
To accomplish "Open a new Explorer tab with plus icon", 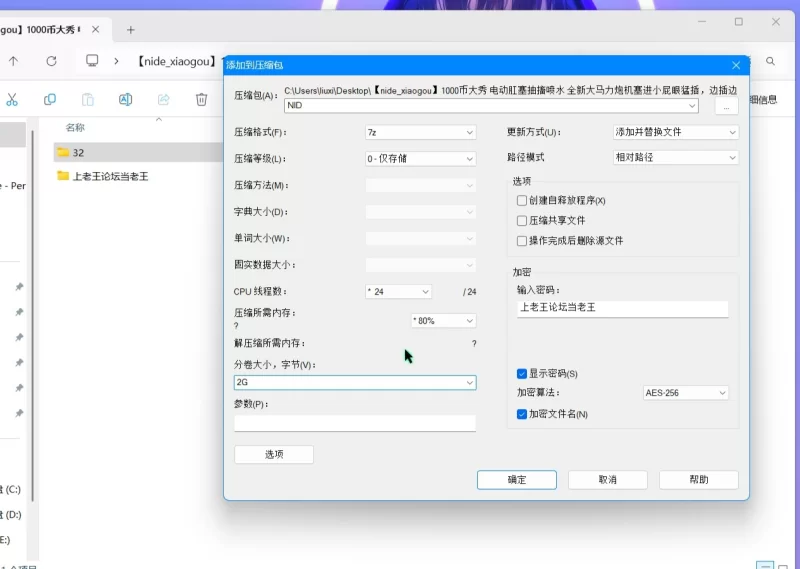I will [x=130, y=30].
